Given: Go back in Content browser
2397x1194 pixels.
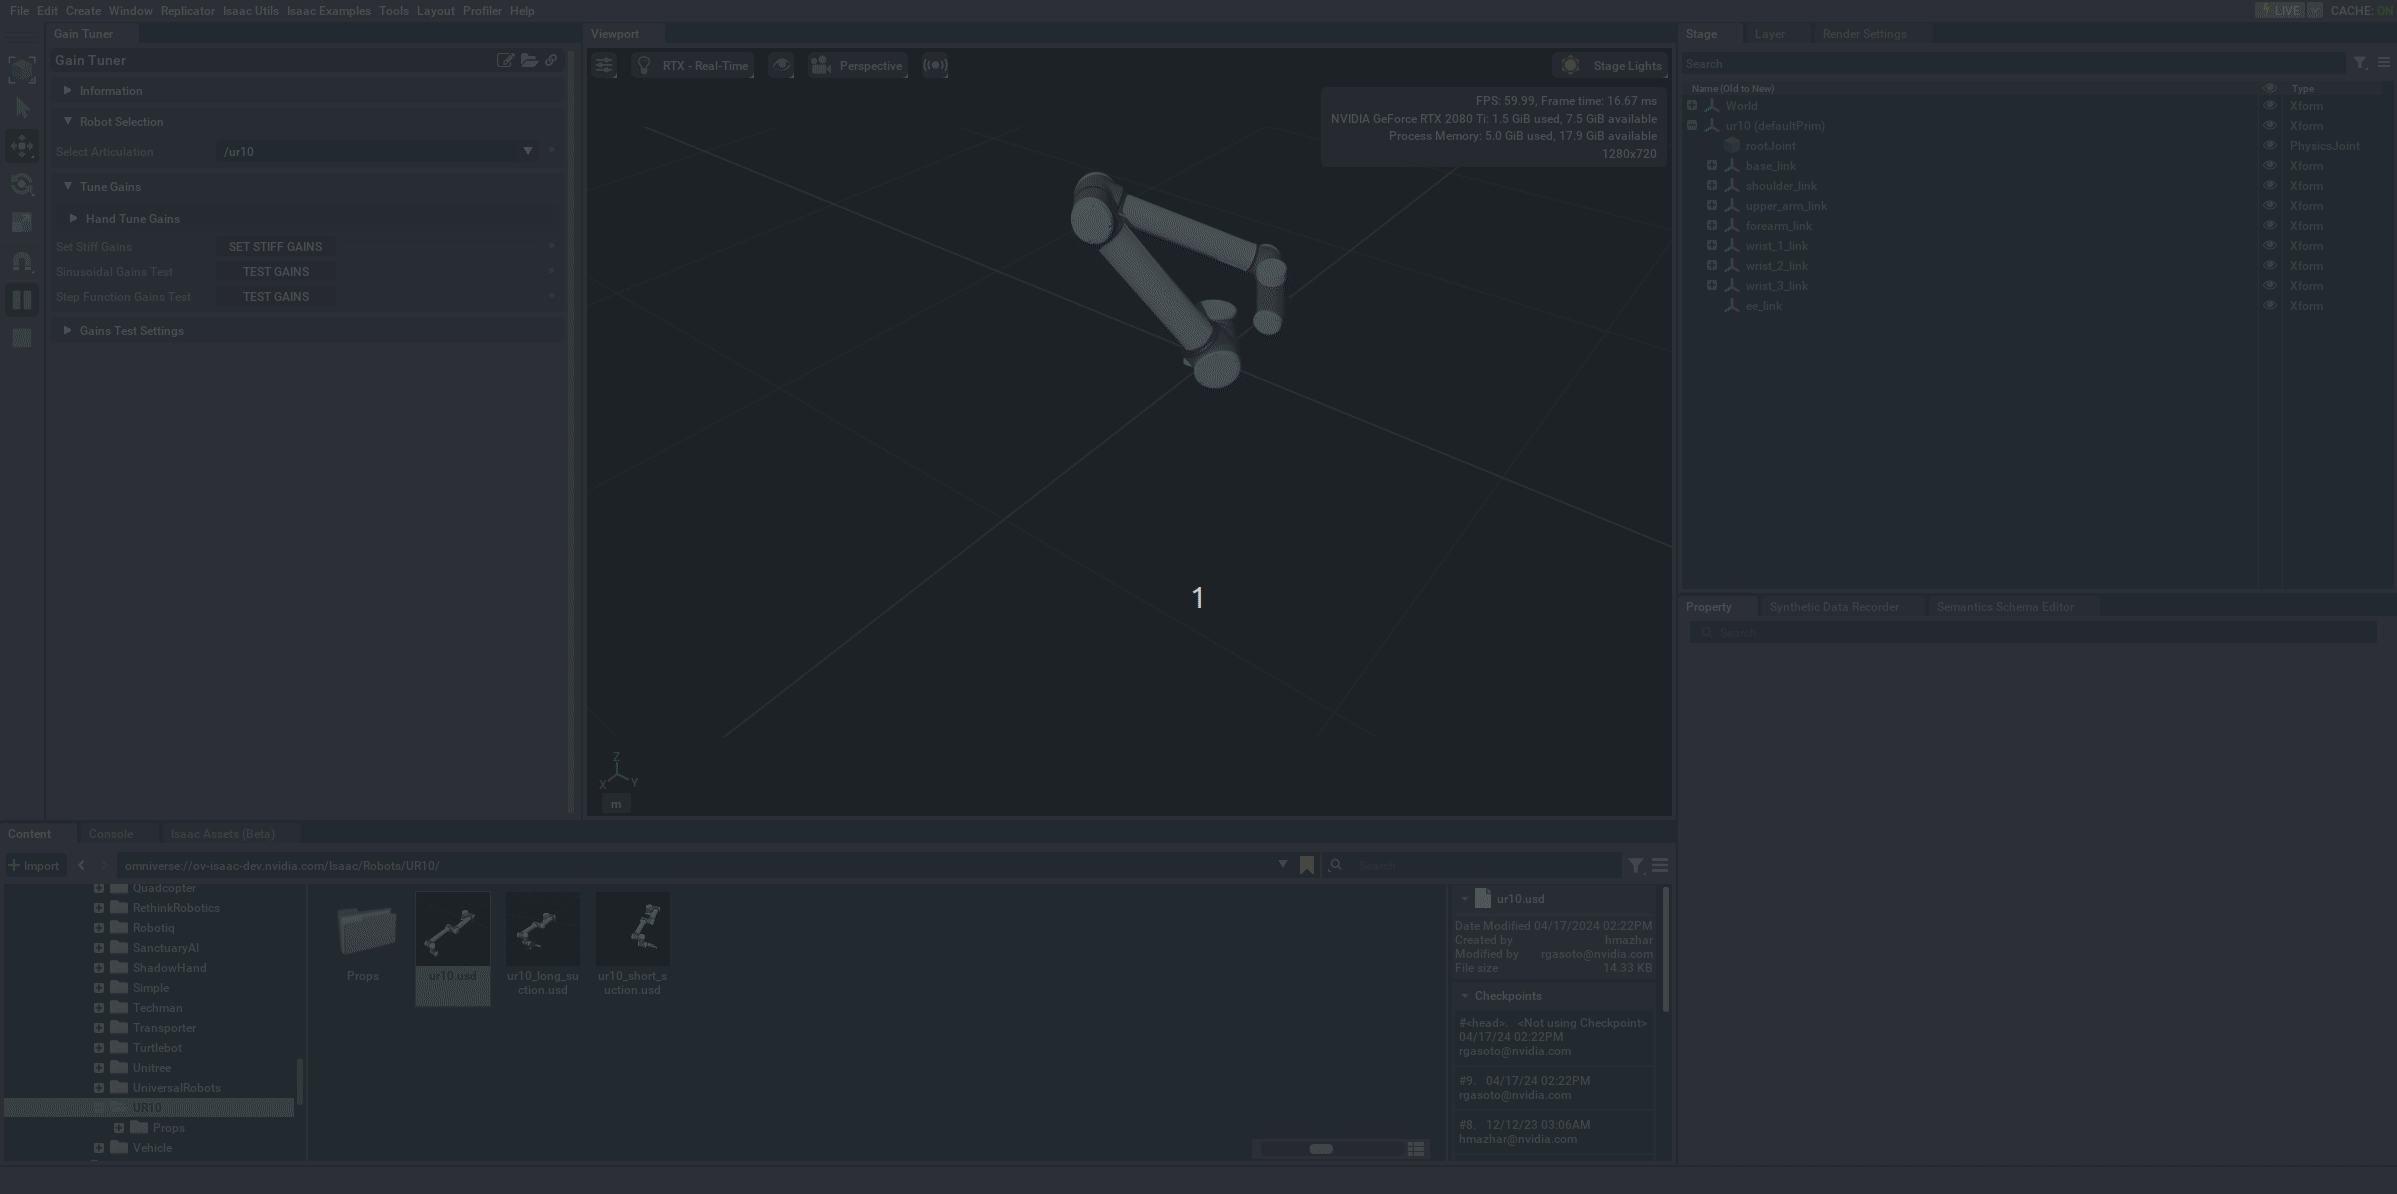Looking at the screenshot, I should click(x=82, y=866).
